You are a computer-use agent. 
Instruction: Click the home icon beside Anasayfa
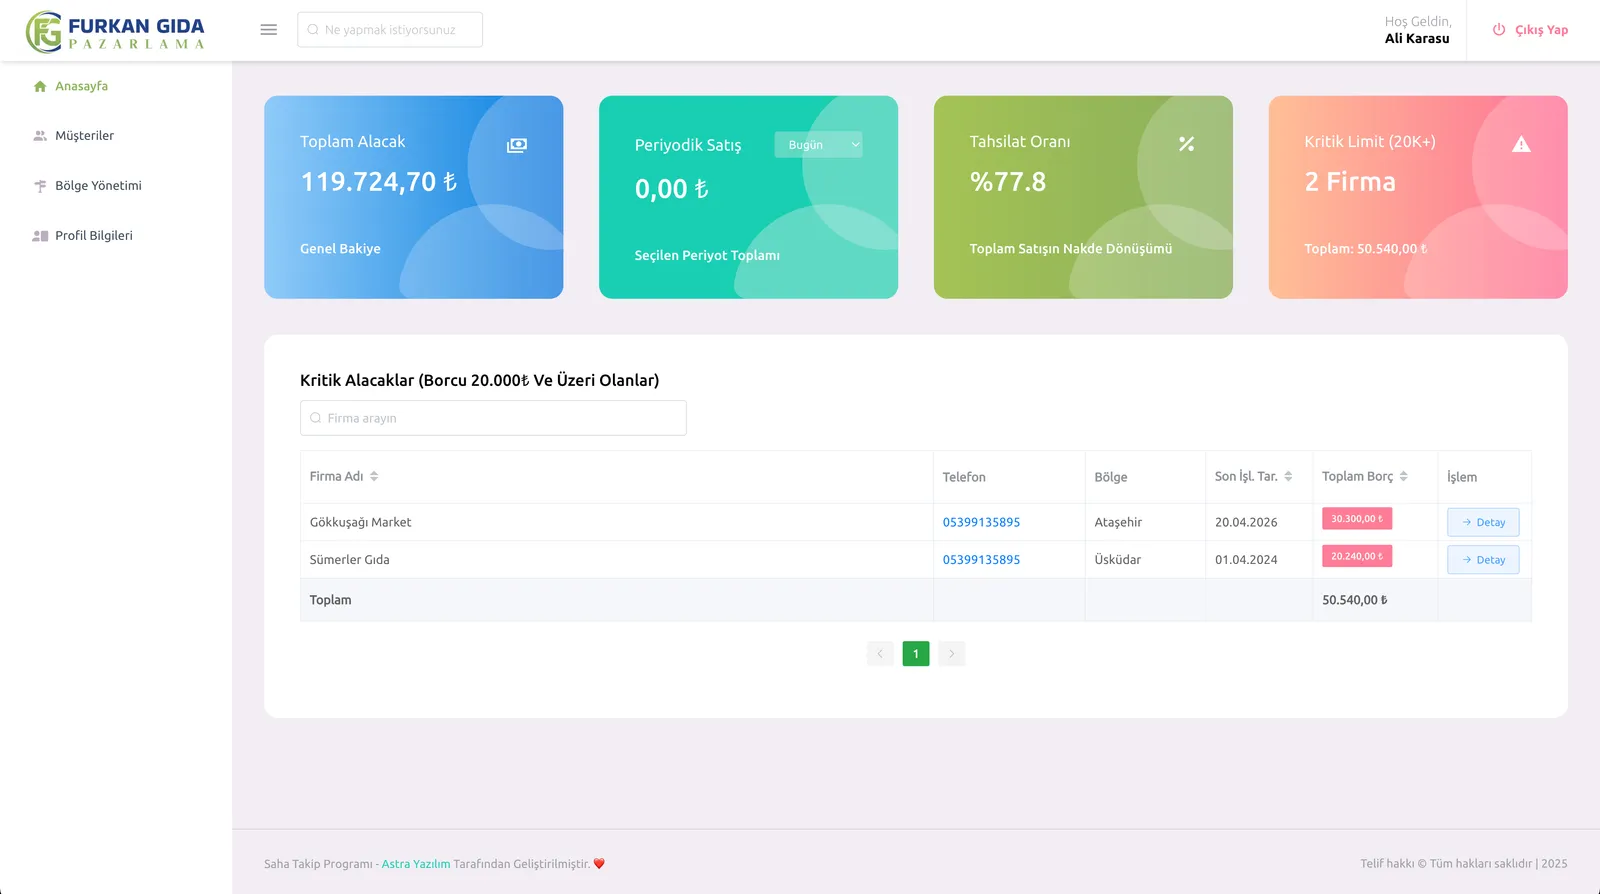tap(40, 86)
